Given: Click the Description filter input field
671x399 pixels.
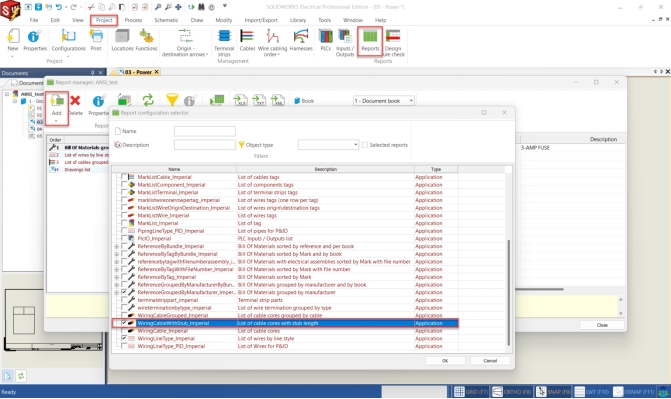Looking at the screenshot, I should click(205, 145).
